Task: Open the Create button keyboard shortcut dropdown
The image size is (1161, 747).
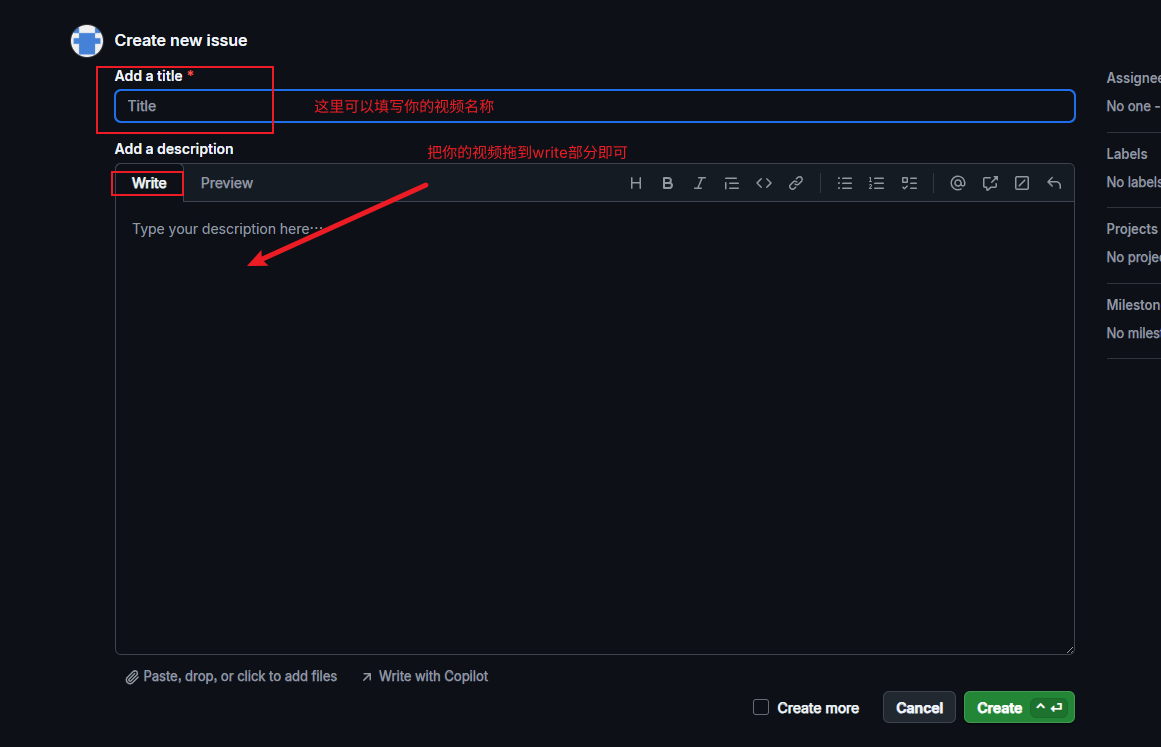Action: point(1048,707)
